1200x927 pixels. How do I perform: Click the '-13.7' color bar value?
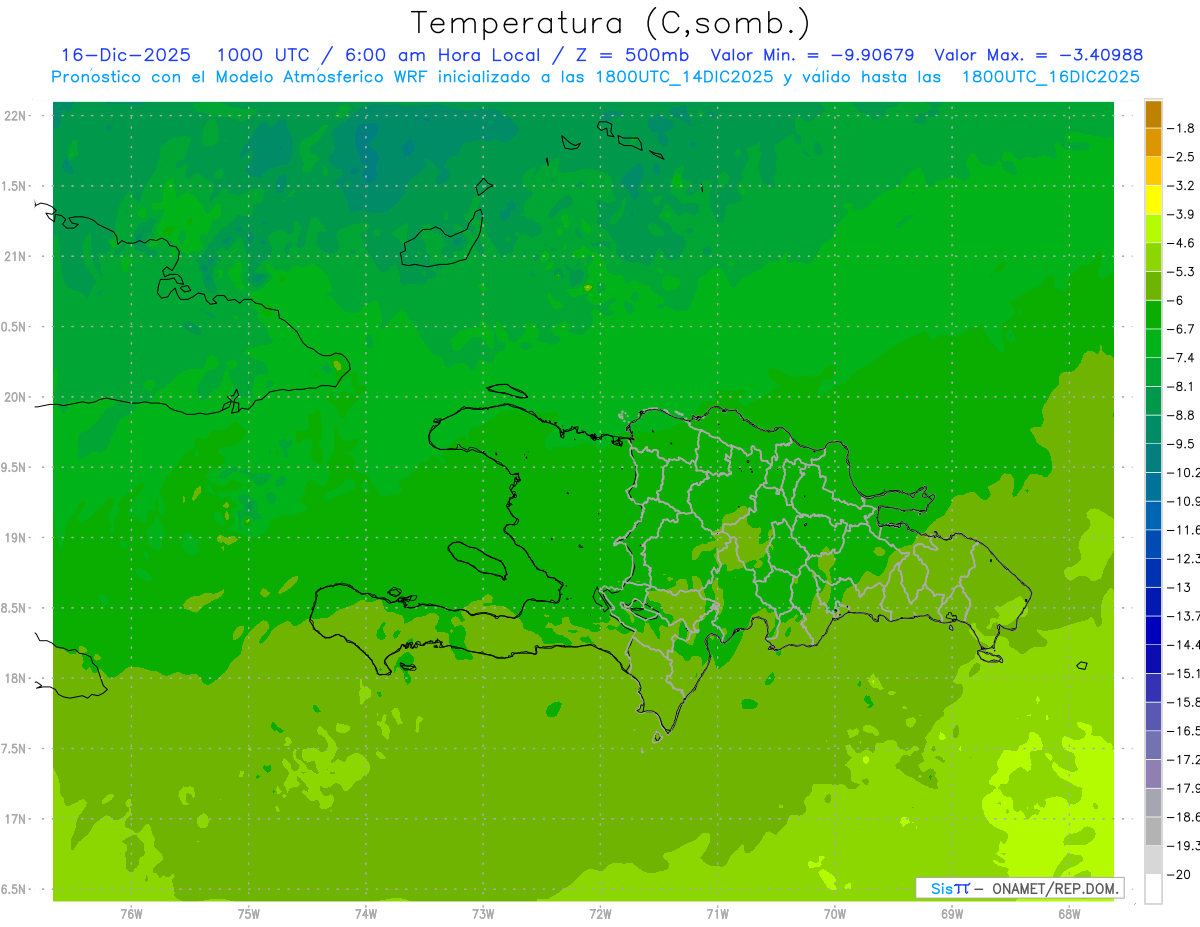pyautogui.click(x=1184, y=615)
